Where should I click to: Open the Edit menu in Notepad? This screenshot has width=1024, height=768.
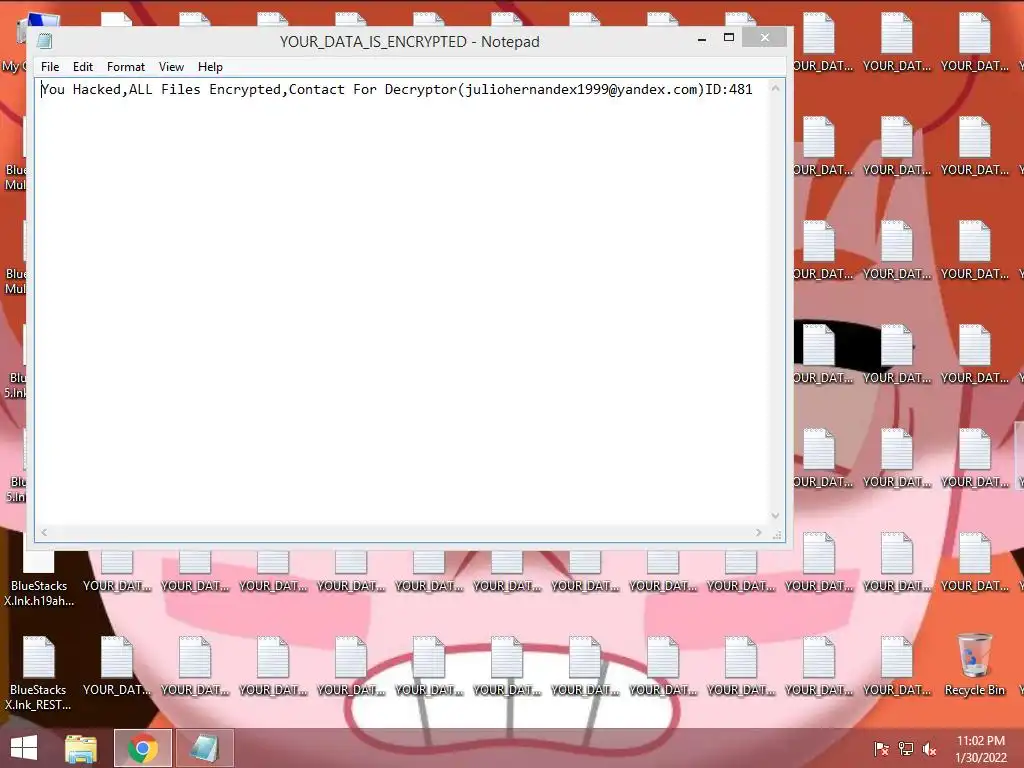[x=82, y=67]
